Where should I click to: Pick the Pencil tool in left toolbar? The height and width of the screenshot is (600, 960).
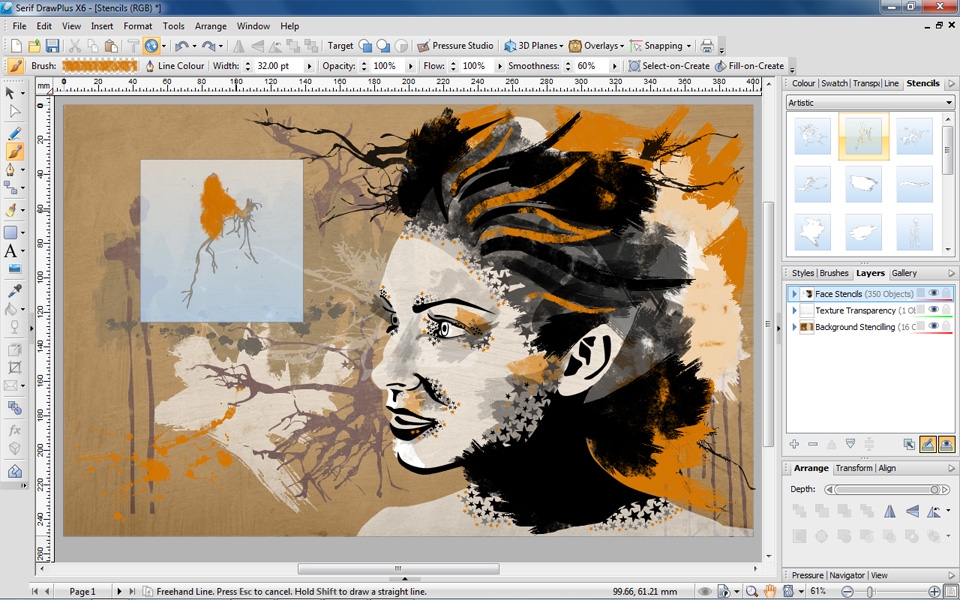click(14, 133)
